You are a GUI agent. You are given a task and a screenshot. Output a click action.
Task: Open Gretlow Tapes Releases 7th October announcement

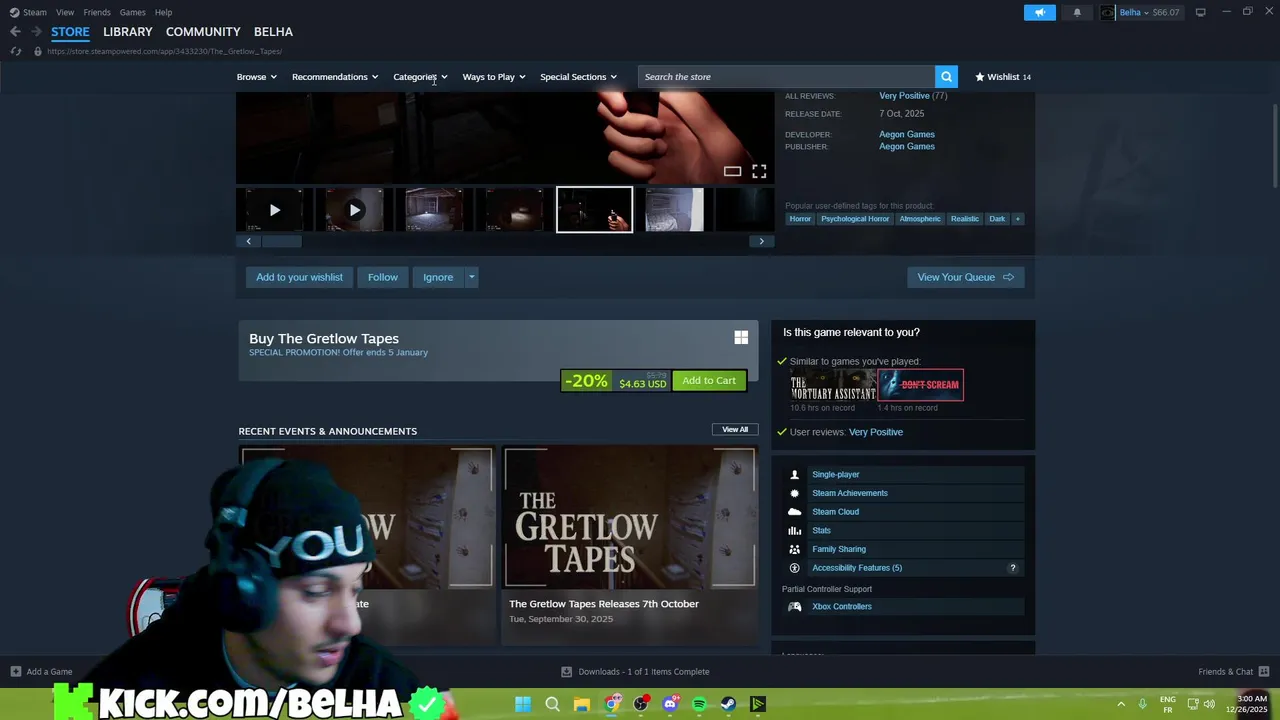630,545
